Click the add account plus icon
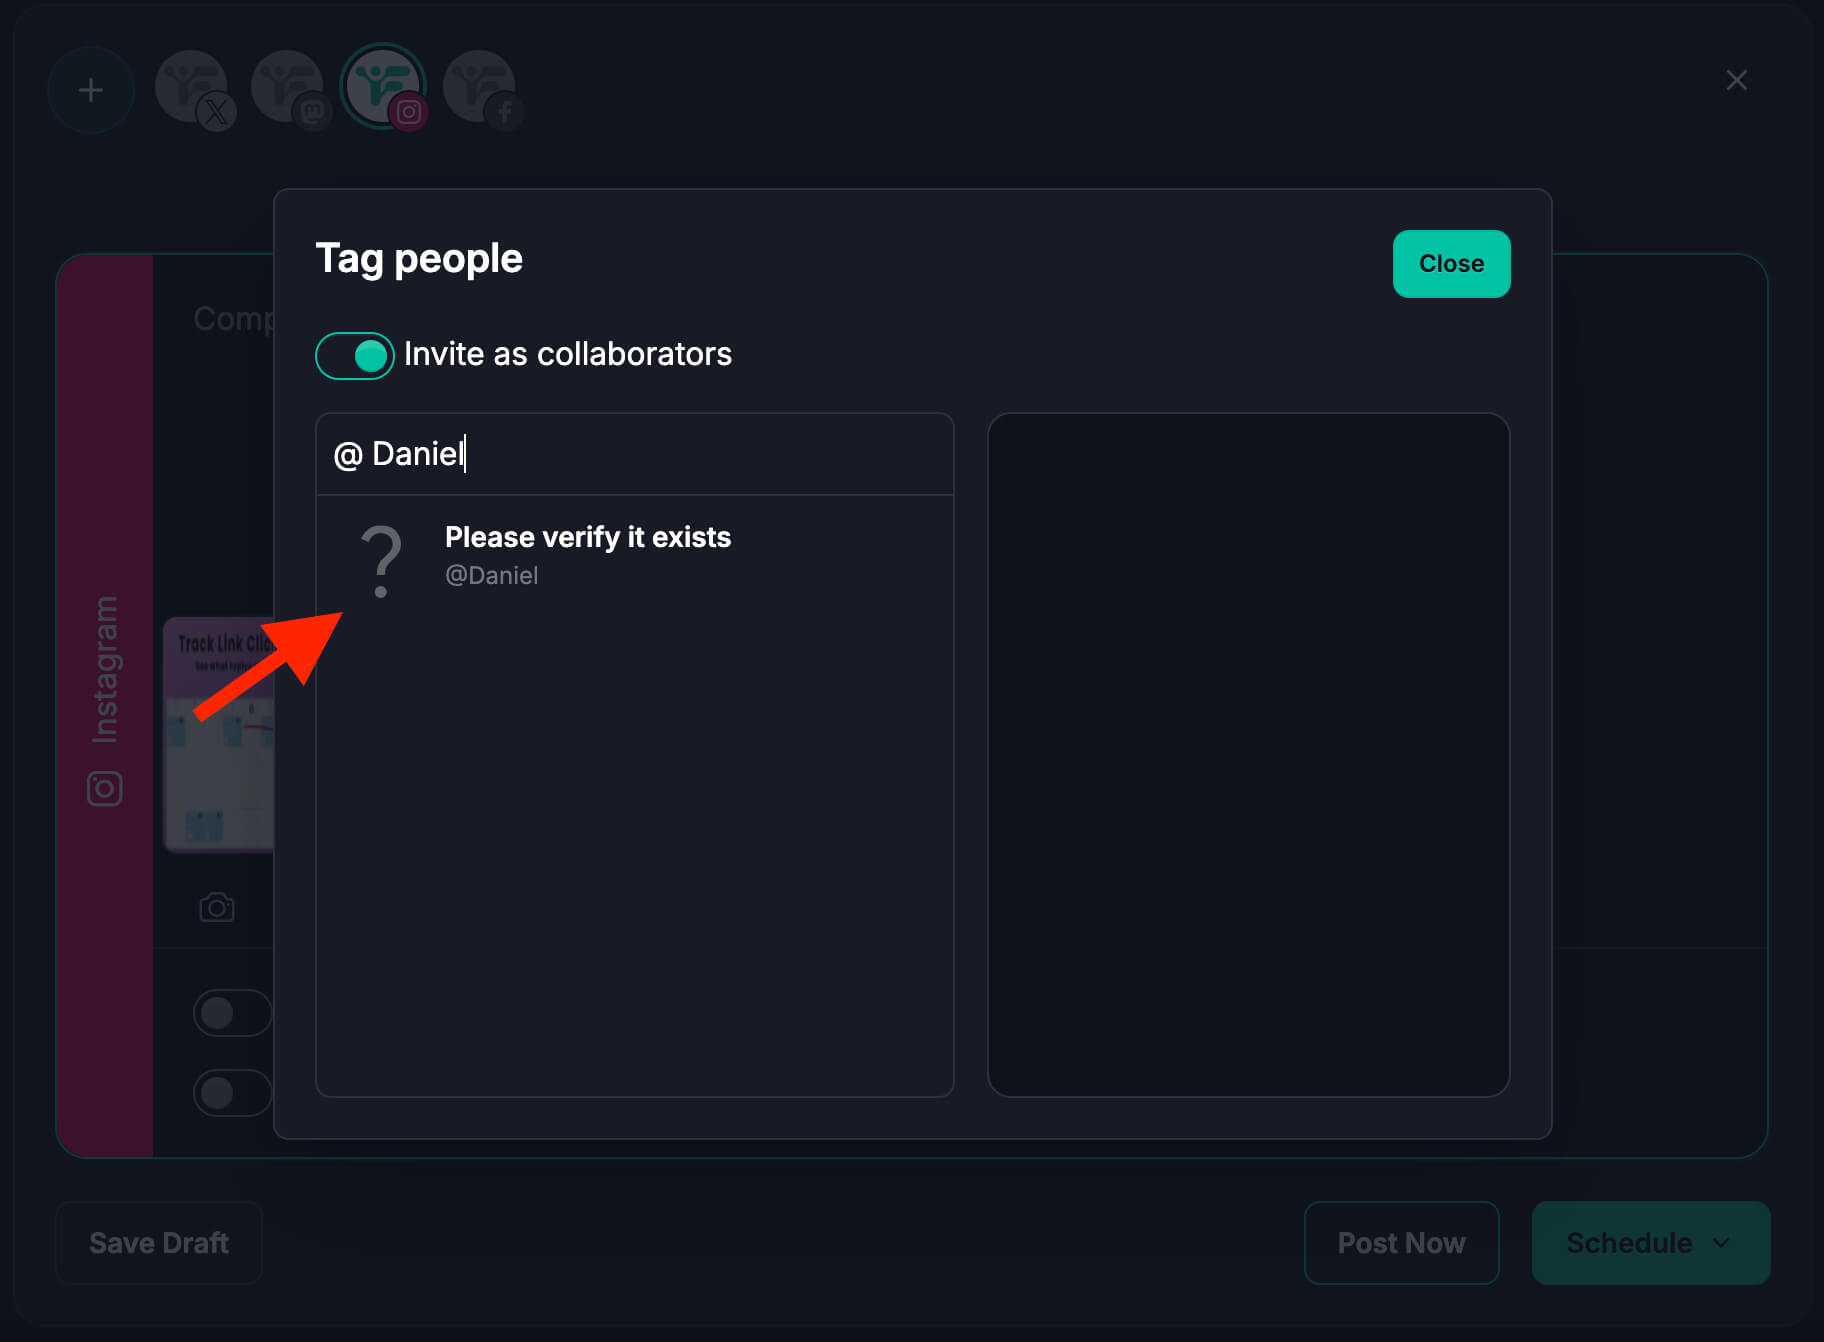Screen dimensions: 1824x1342 [91, 90]
